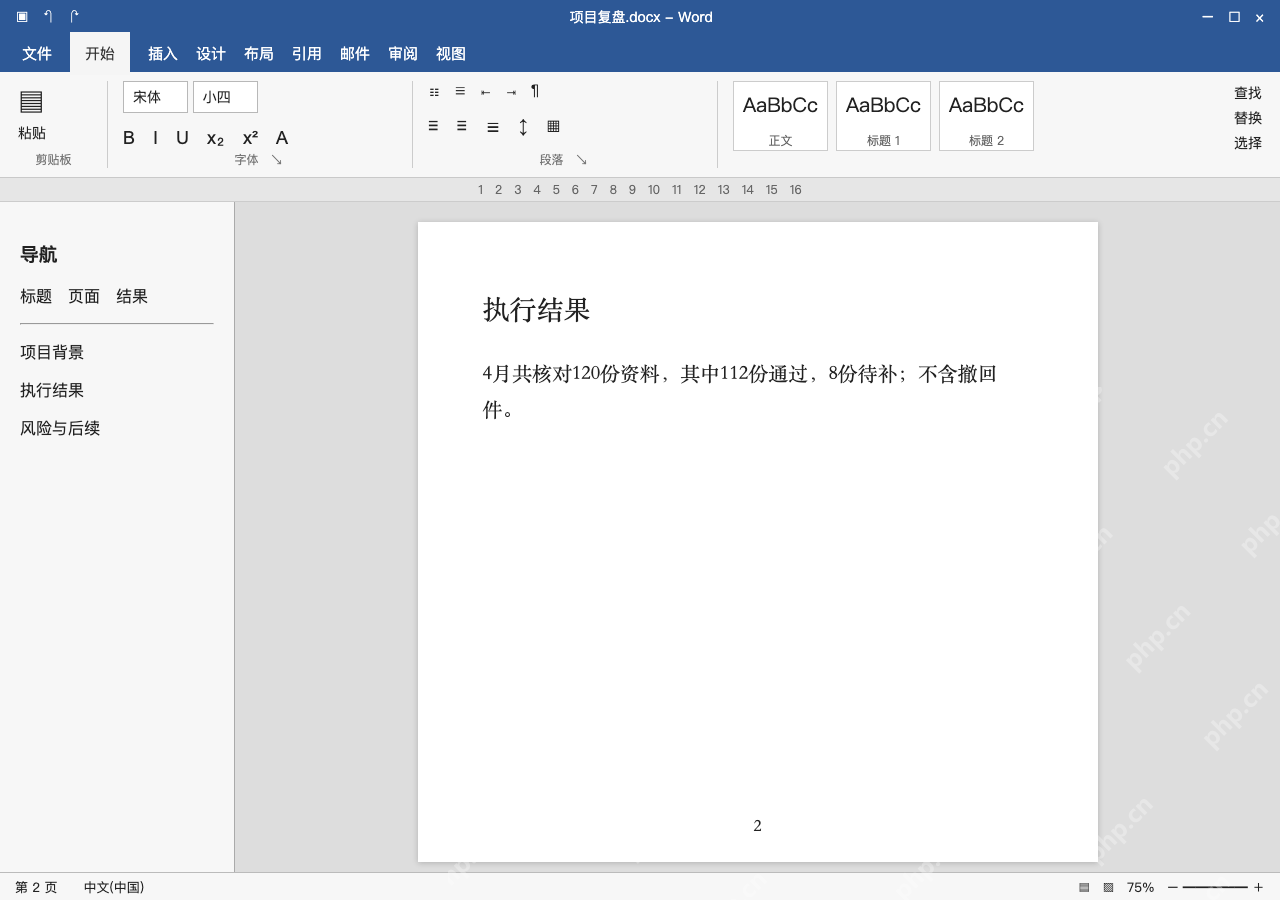Click the zoom in plus button
Viewport: 1280px width, 900px height.
coord(1258,887)
